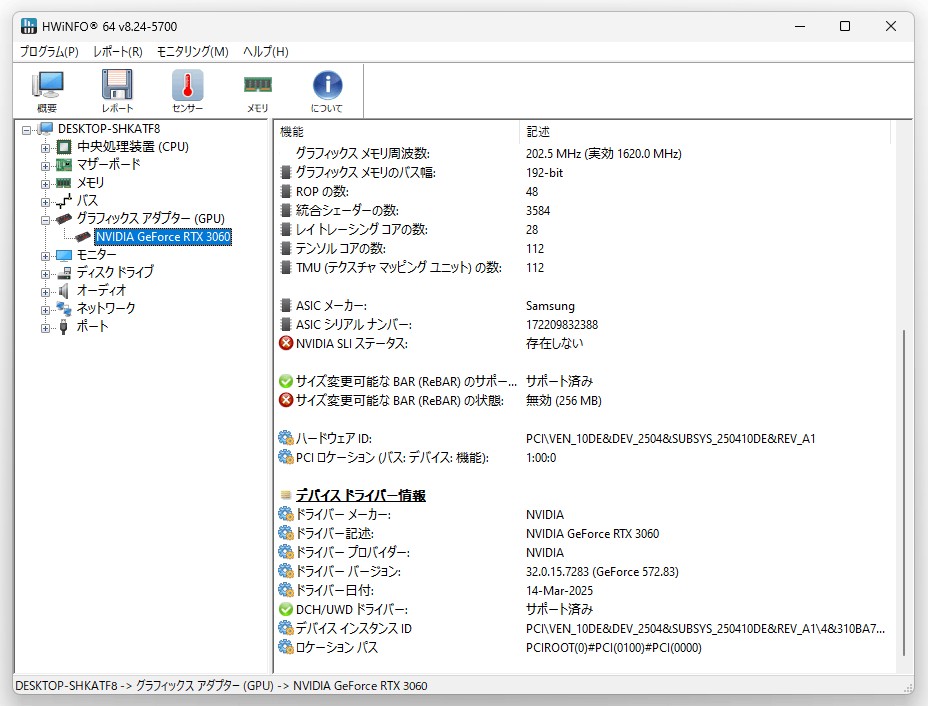Click the マザーボード board icon in tree

(64, 165)
